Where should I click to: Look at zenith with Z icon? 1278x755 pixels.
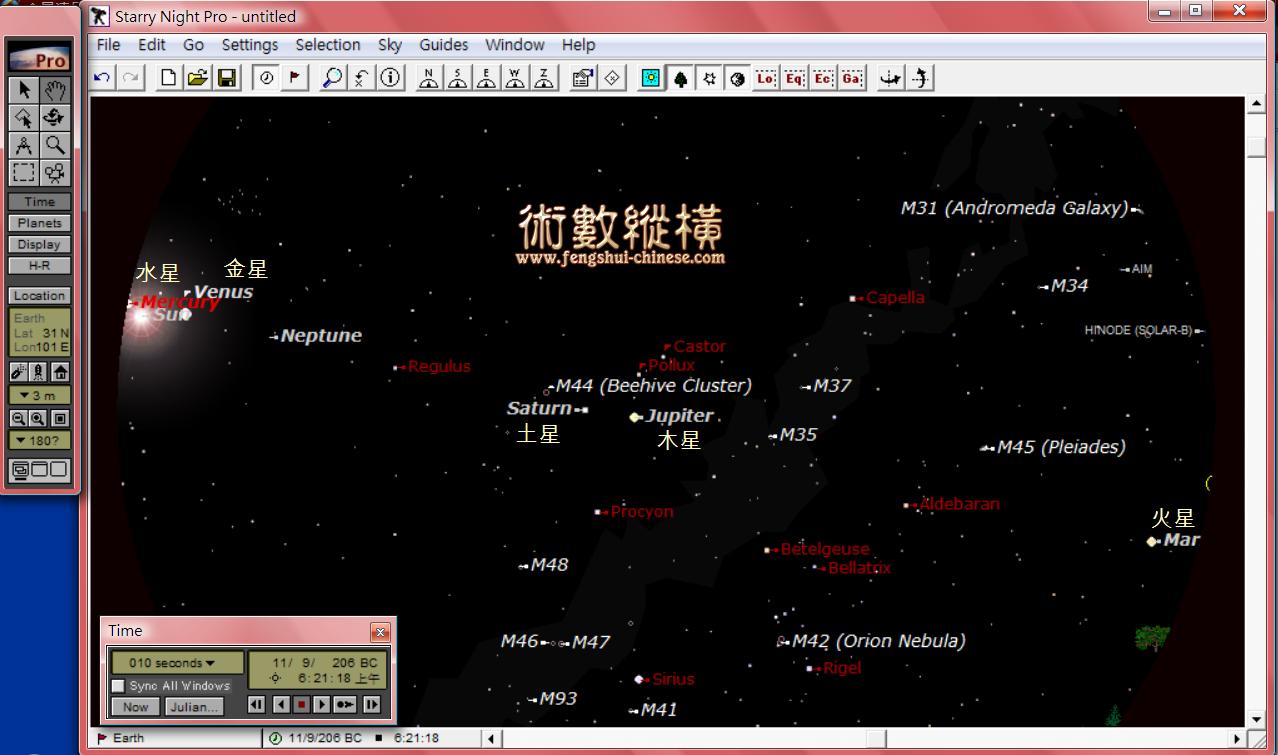[x=544, y=78]
